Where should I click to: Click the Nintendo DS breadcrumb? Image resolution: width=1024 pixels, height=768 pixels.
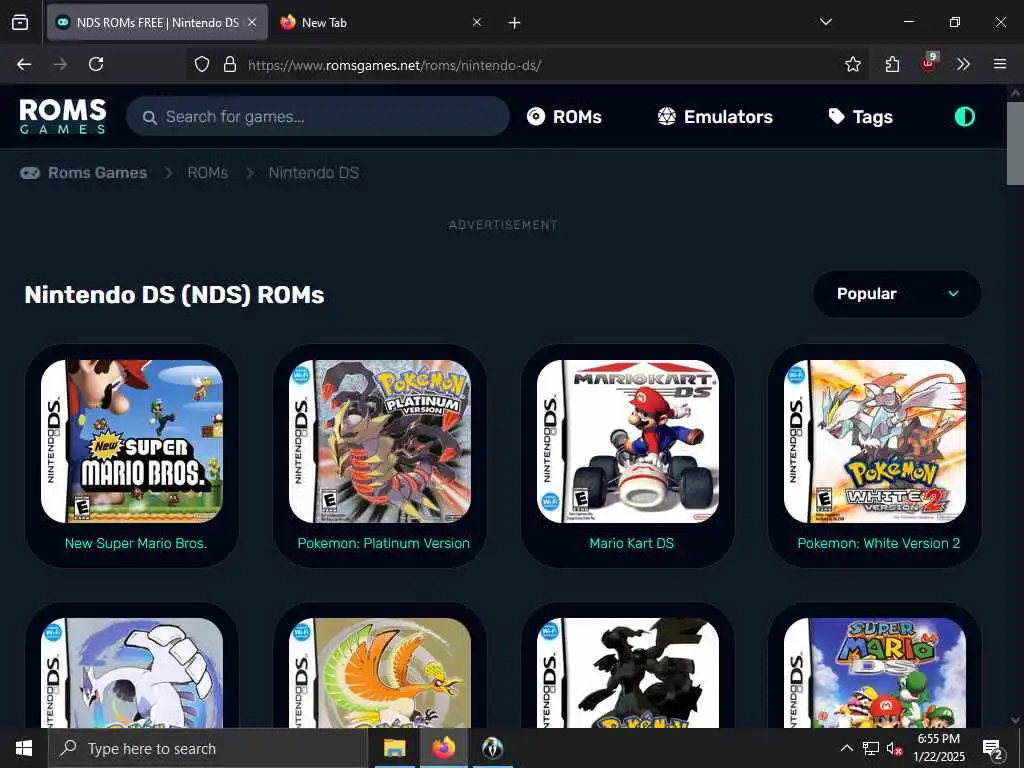[313, 172]
